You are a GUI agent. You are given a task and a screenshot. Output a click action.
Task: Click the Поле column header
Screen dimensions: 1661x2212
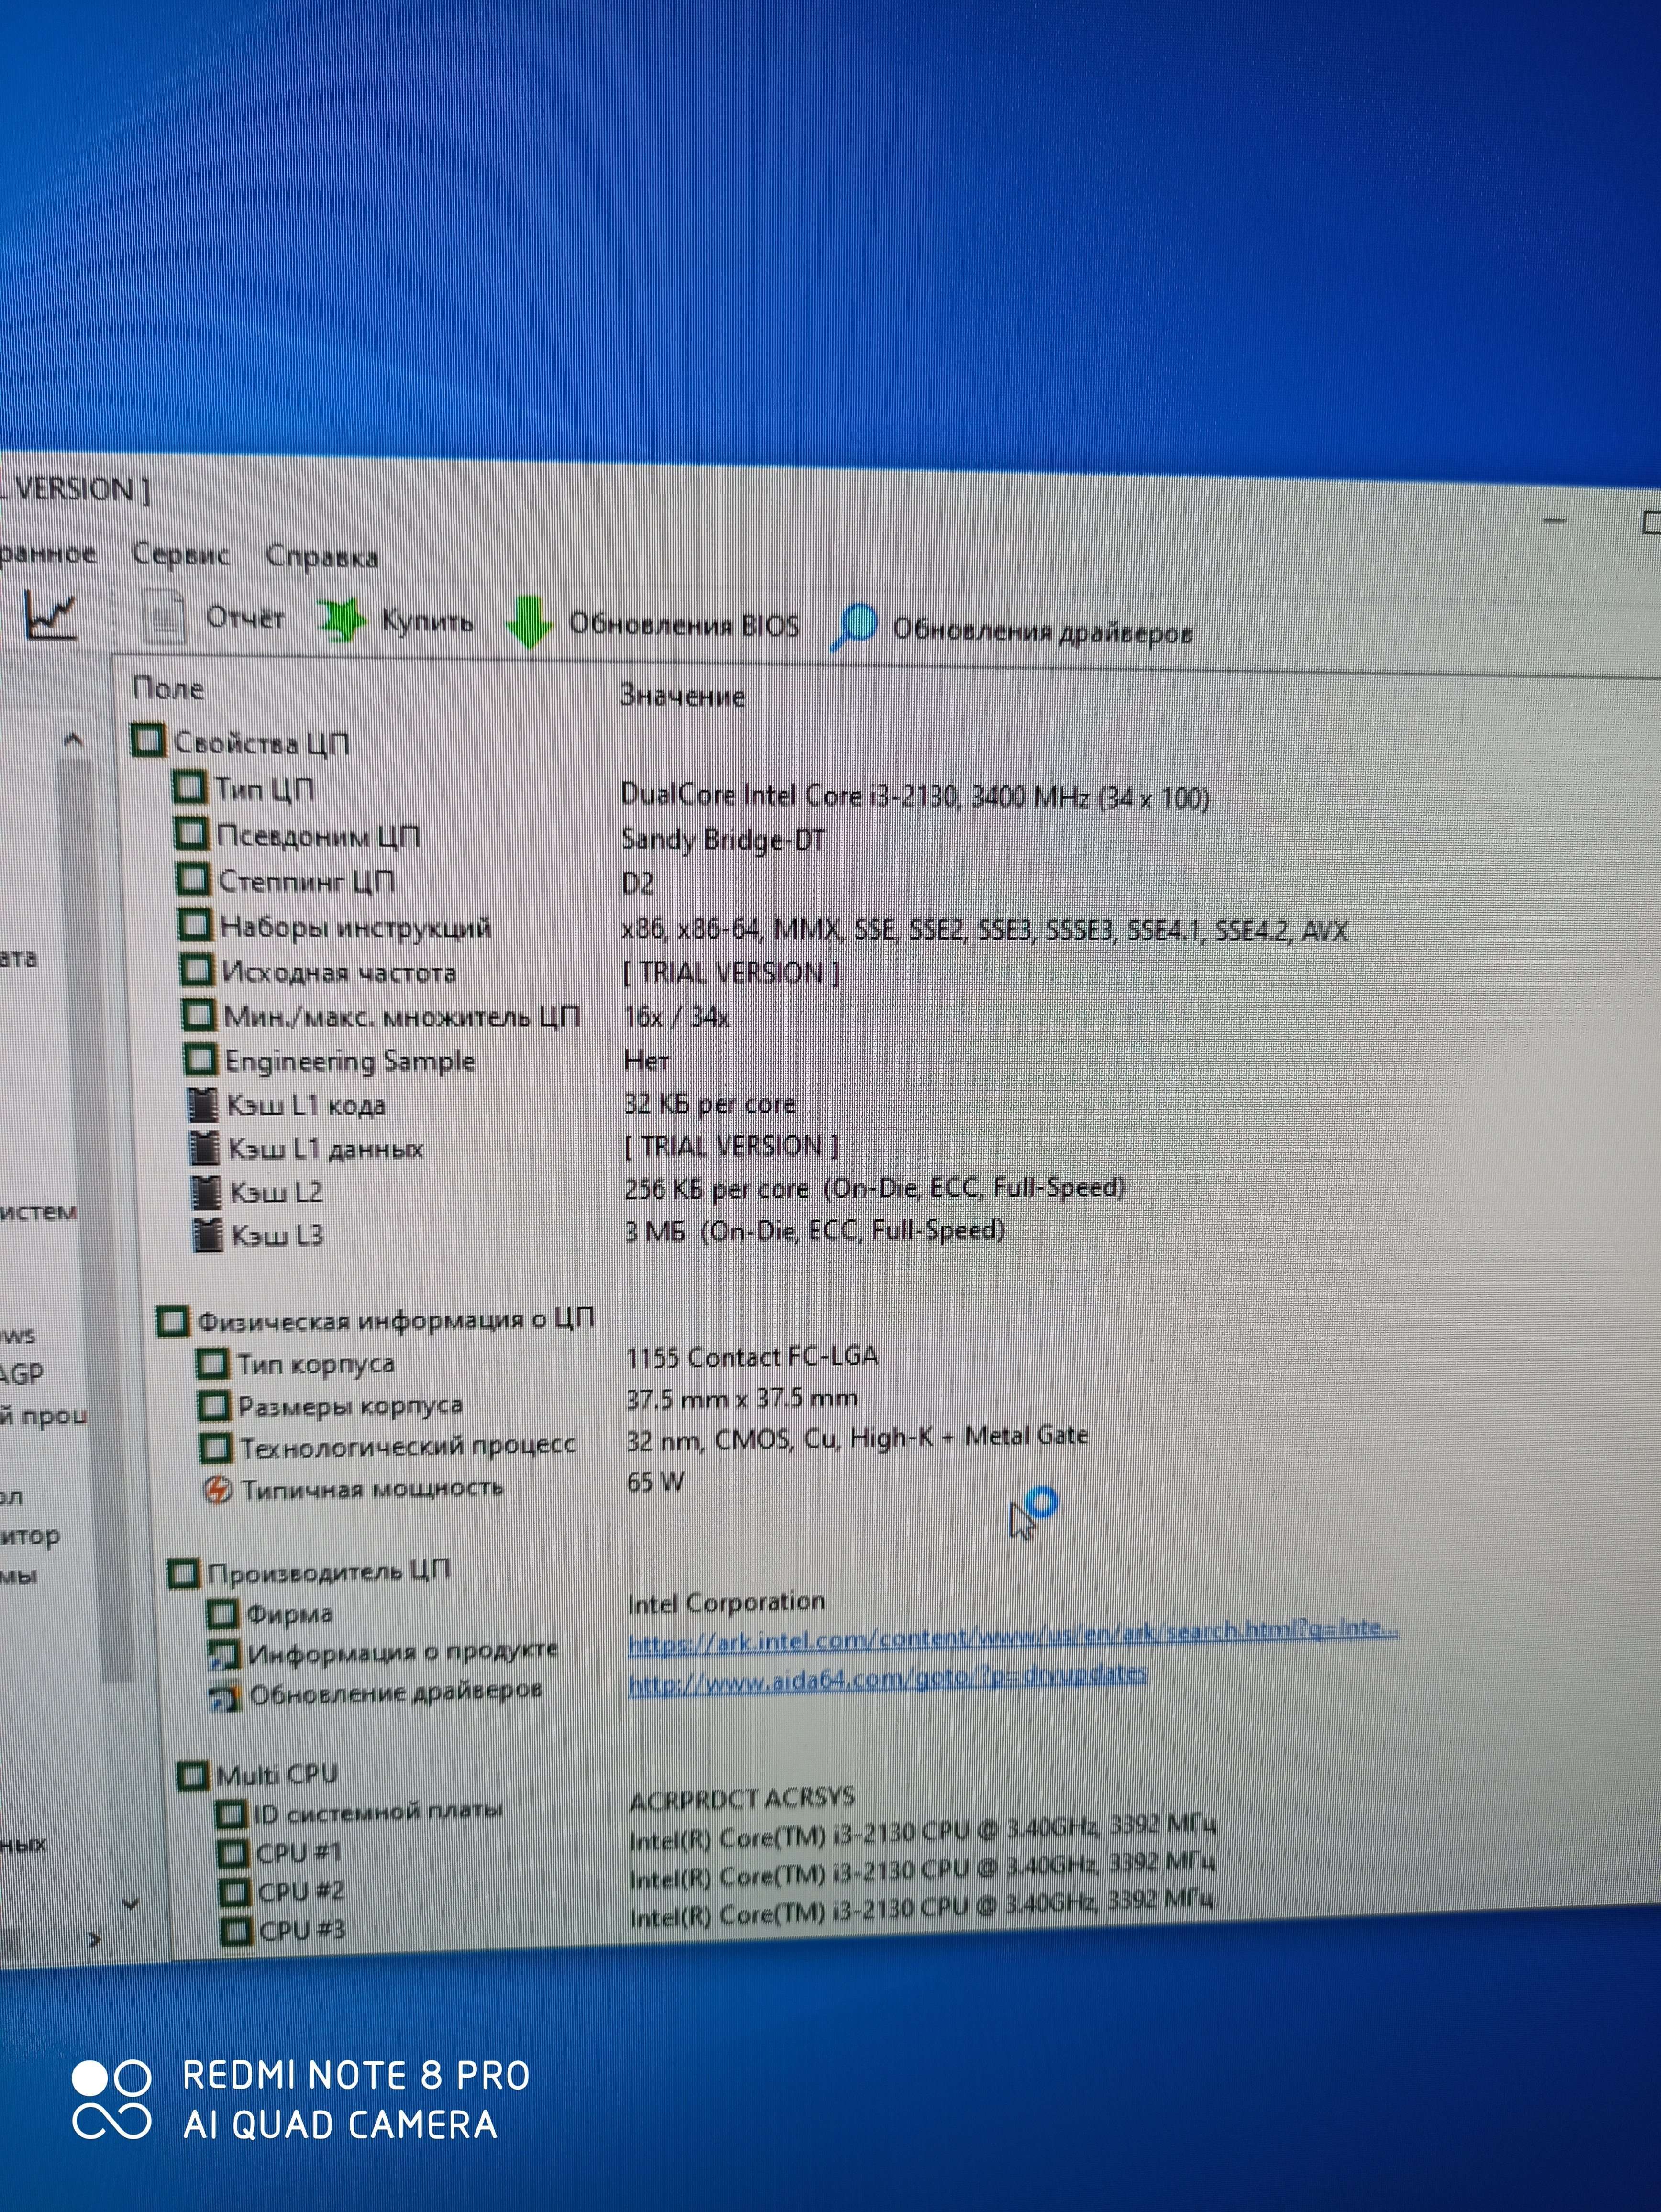[168, 688]
